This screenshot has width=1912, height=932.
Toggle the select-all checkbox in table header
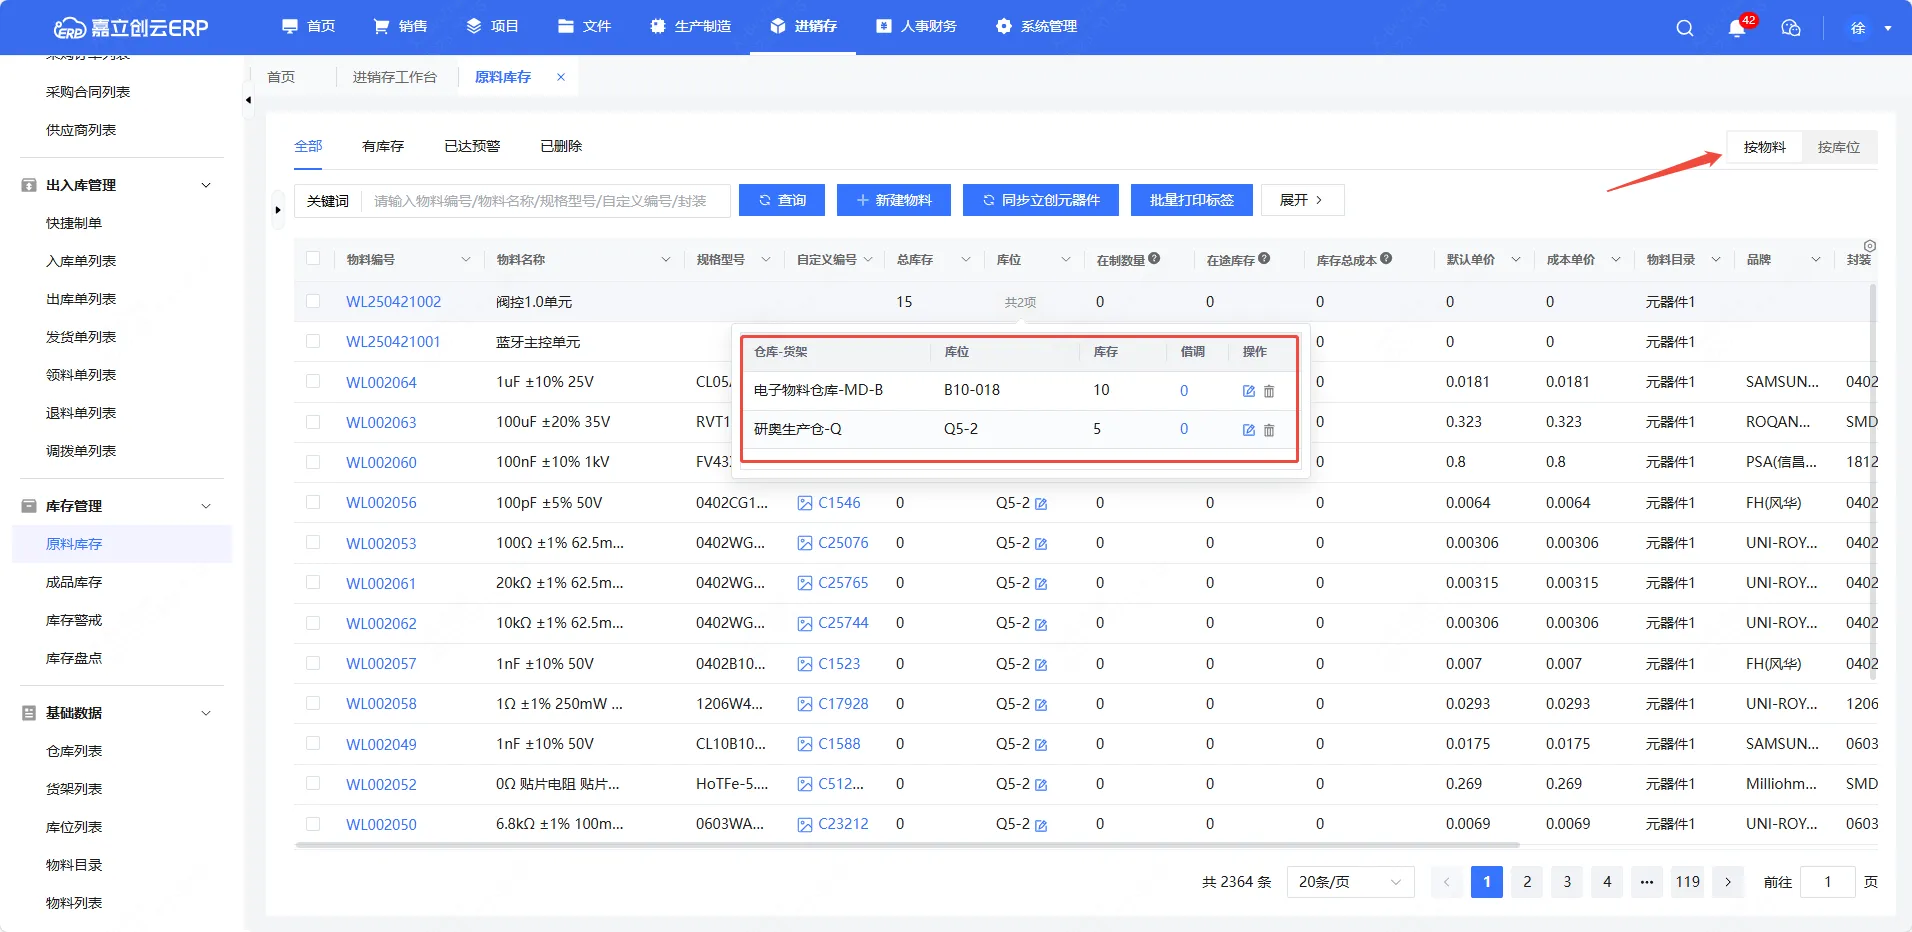[313, 259]
